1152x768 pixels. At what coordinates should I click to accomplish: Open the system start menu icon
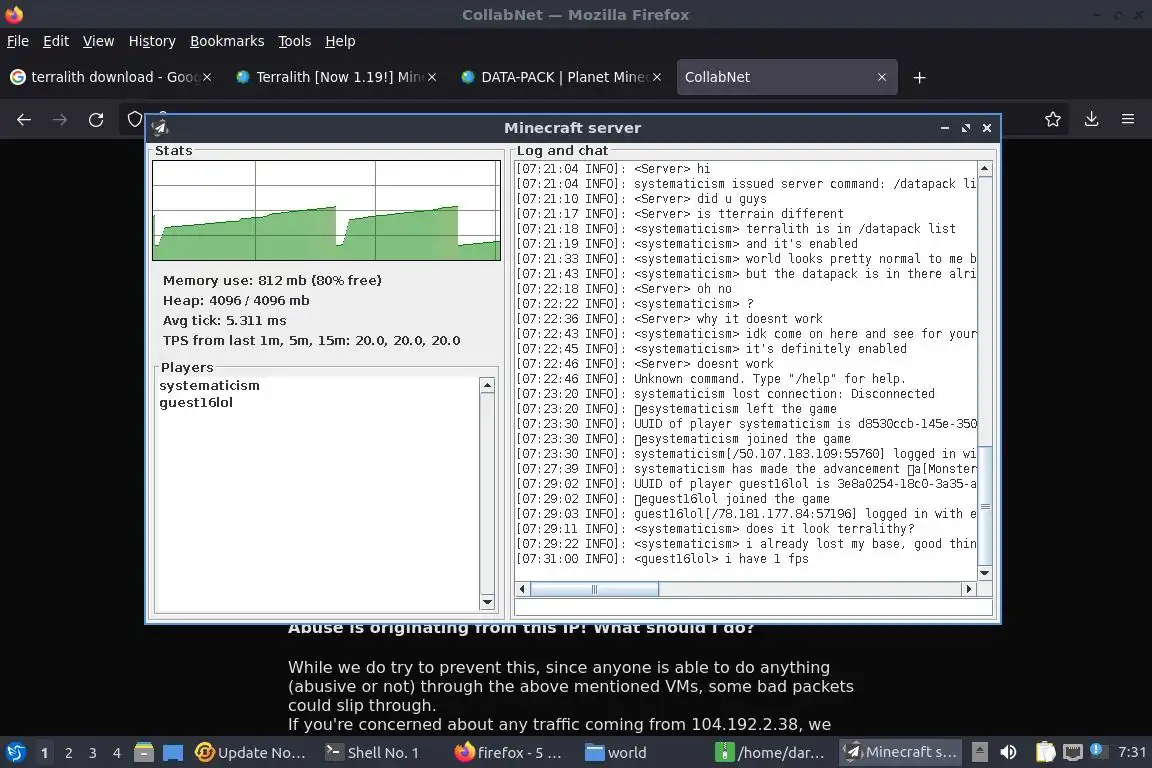click(15, 752)
